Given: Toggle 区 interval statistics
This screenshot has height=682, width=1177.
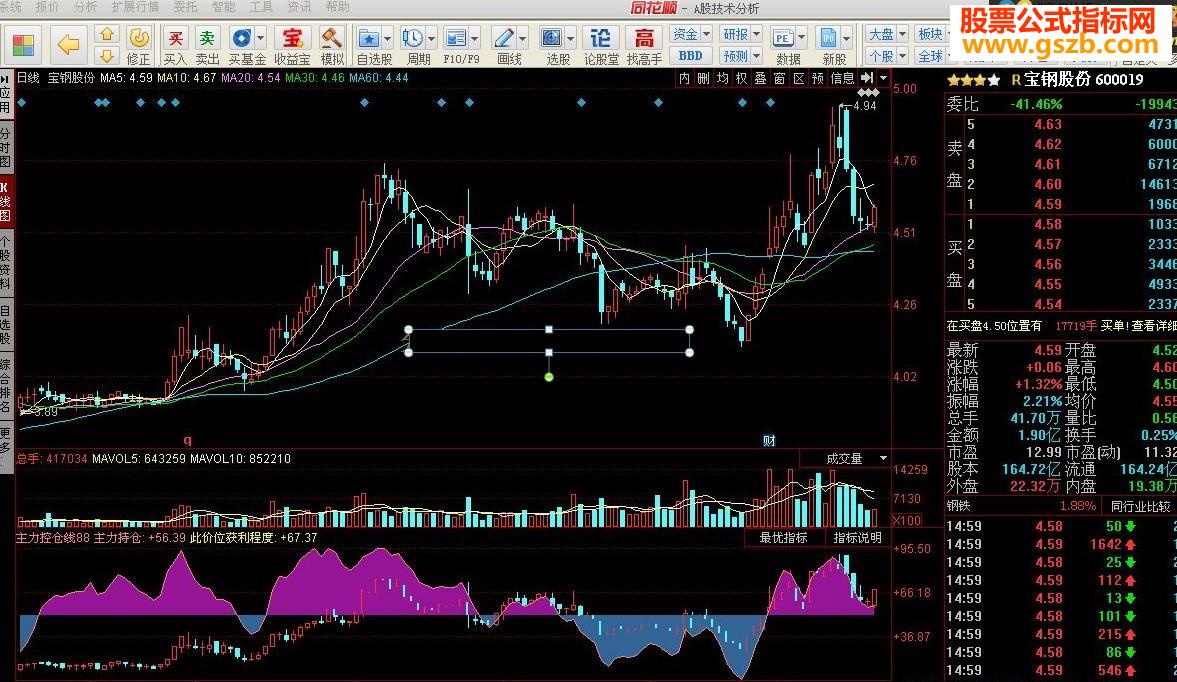Looking at the screenshot, I should click(799, 78).
